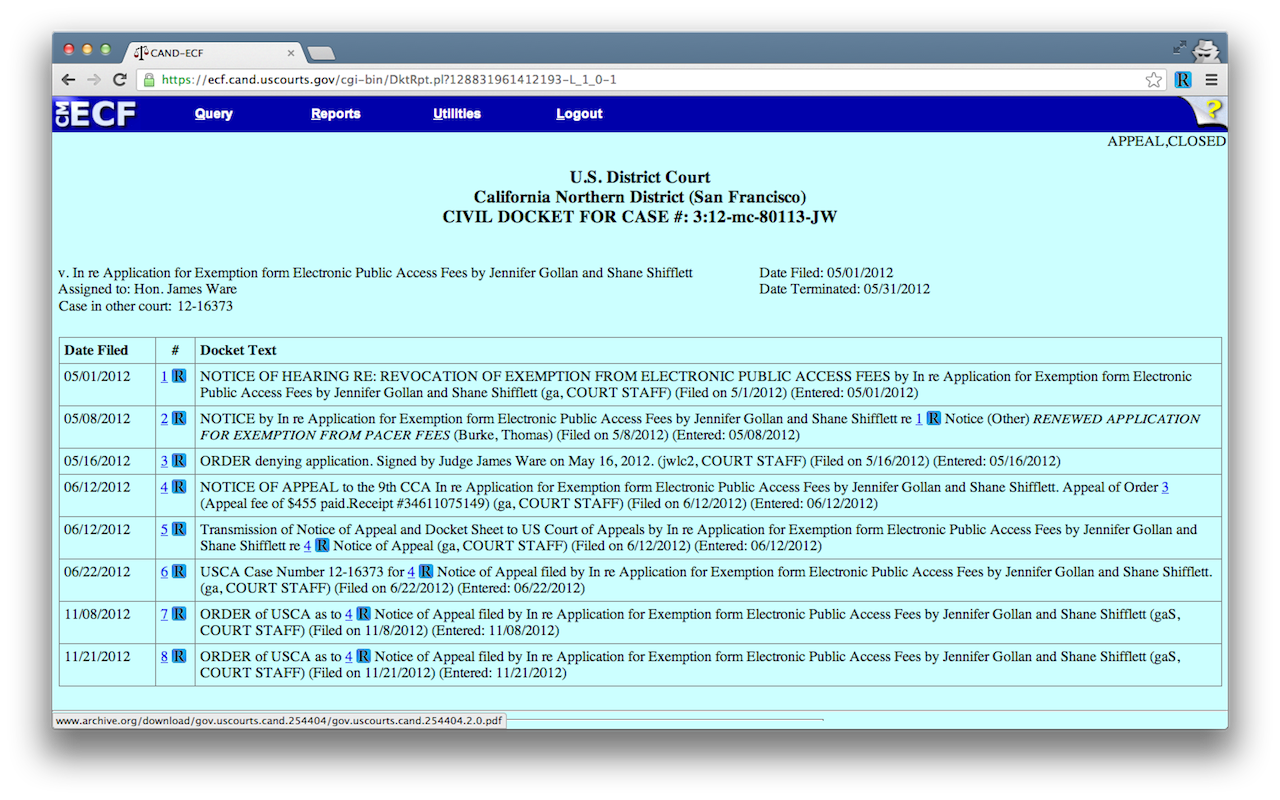
Task: Open document number 4 link in the # column
Action: [164, 487]
